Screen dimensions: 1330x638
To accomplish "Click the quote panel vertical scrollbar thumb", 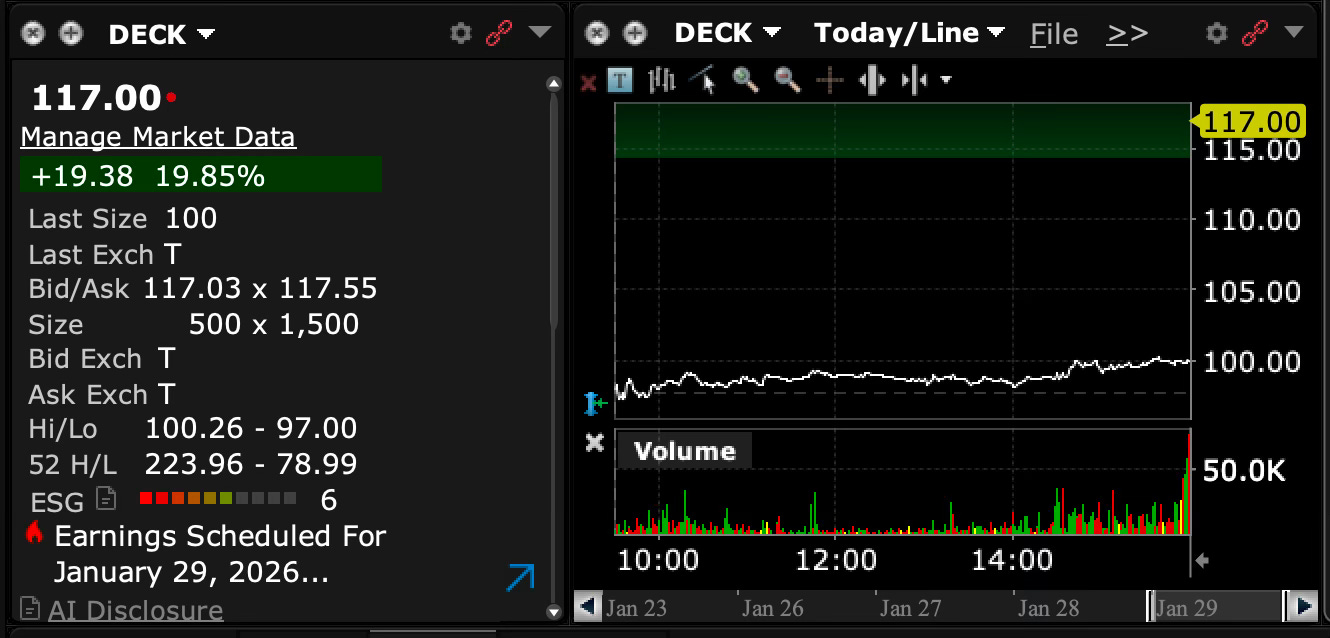I will coord(554,210).
